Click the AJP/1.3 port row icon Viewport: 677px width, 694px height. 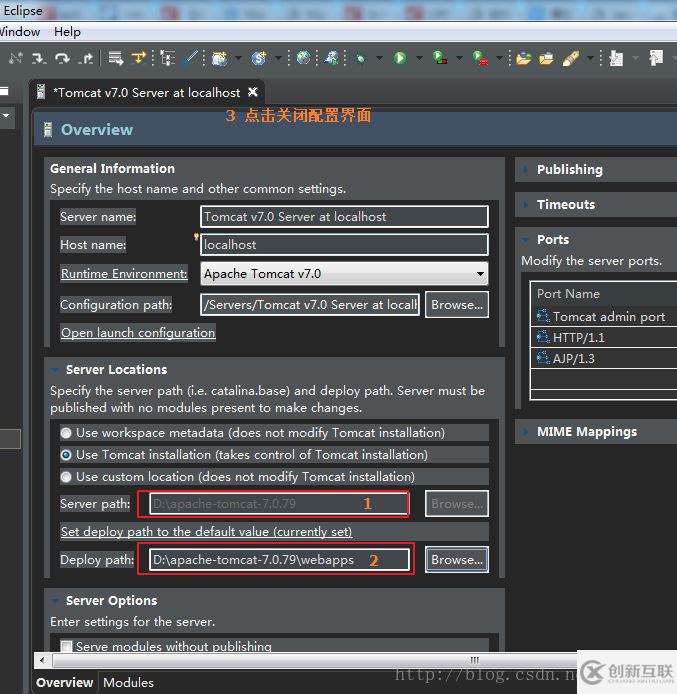click(x=543, y=358)
